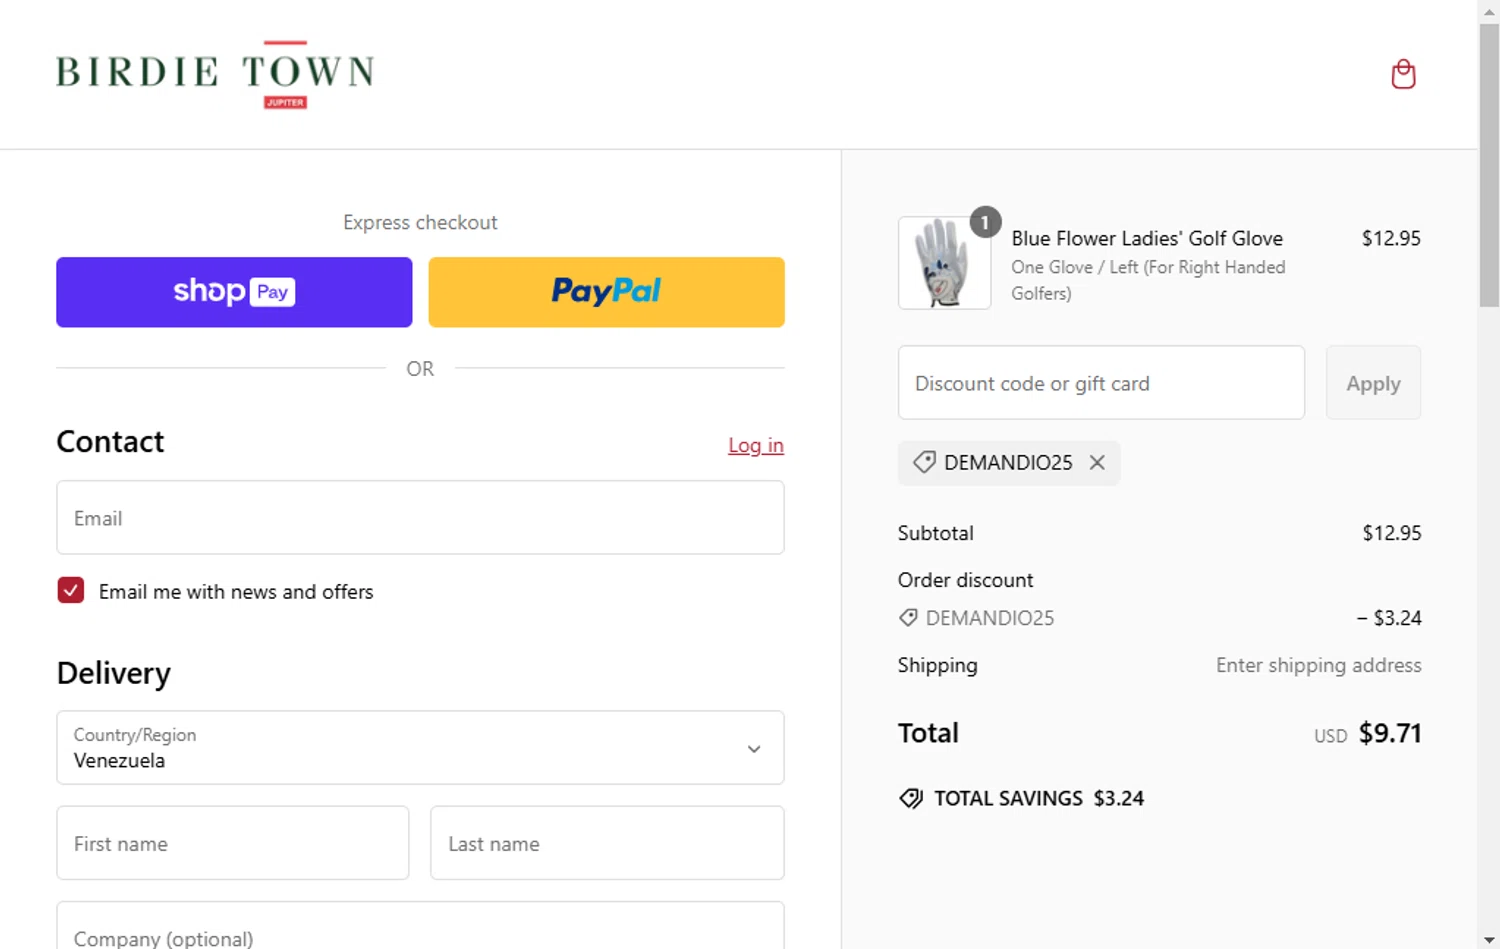Click the Log in link
Image resolution: width=1500 pixels, height=949 pixels.
pyautogui.click(x=756, y=445)
